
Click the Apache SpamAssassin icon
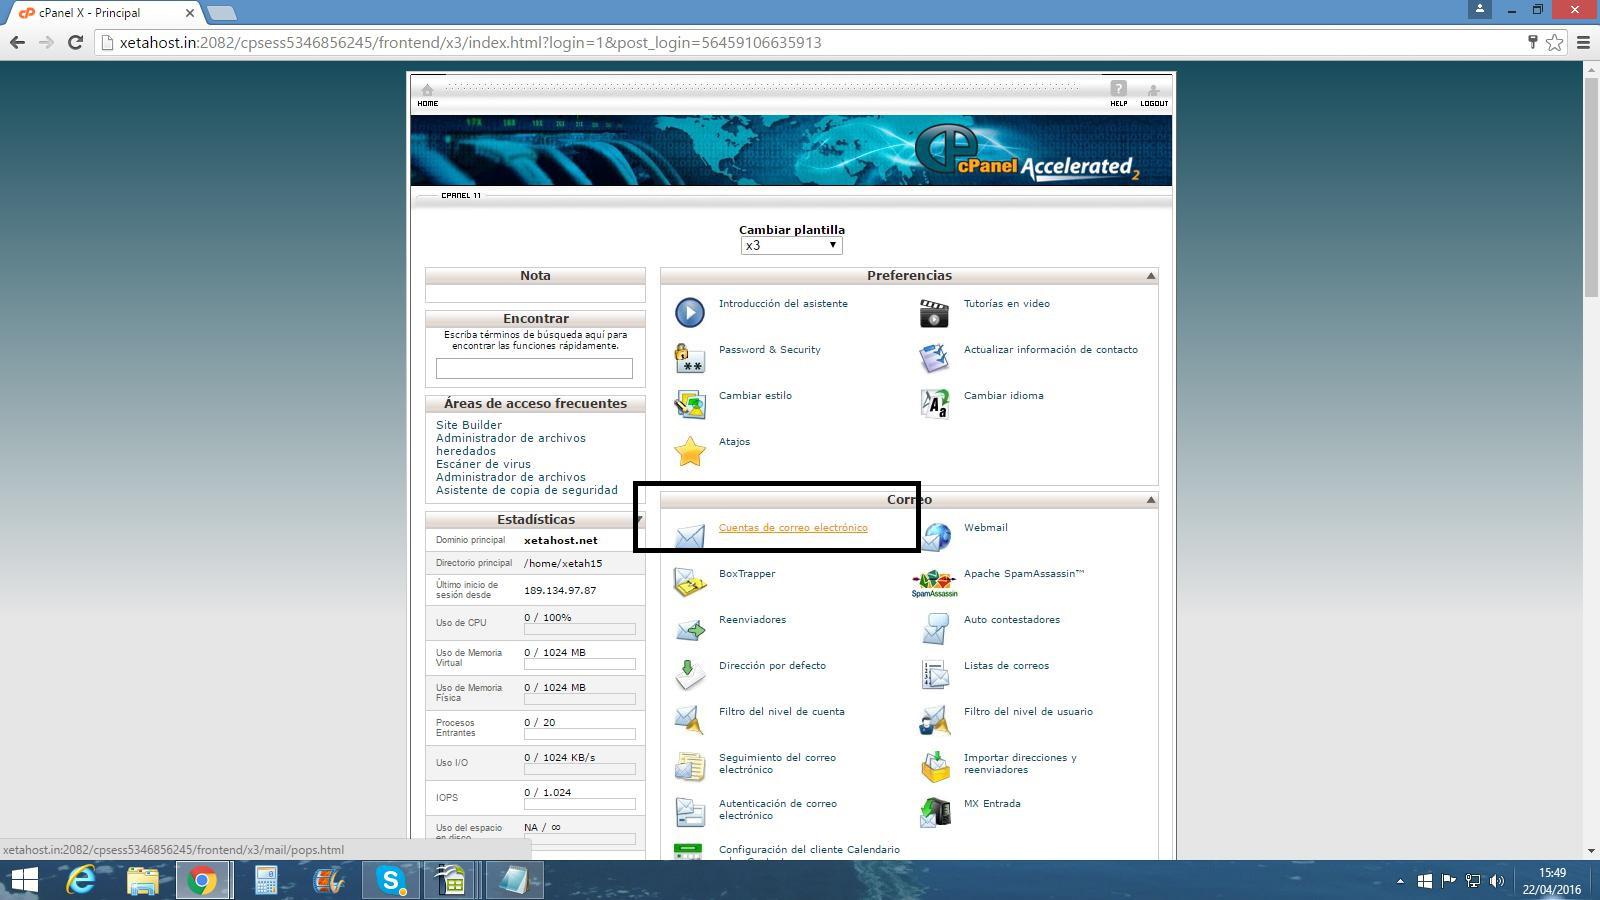934,583
